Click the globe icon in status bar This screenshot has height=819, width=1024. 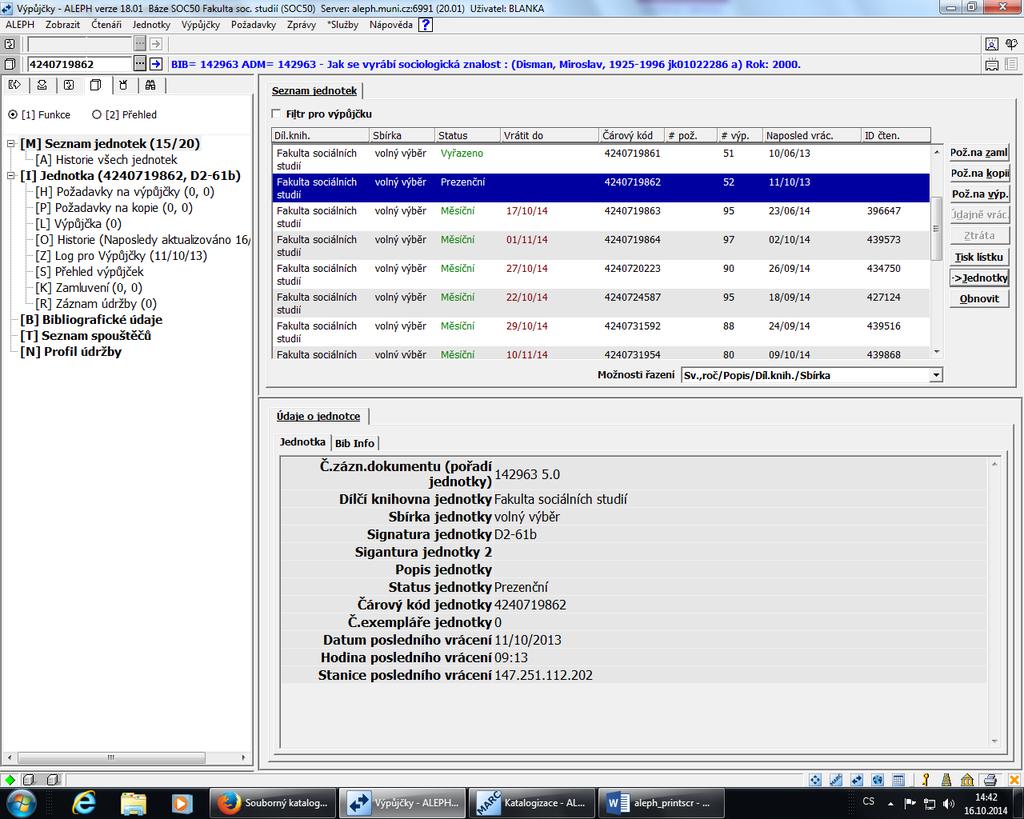point(878,779)
